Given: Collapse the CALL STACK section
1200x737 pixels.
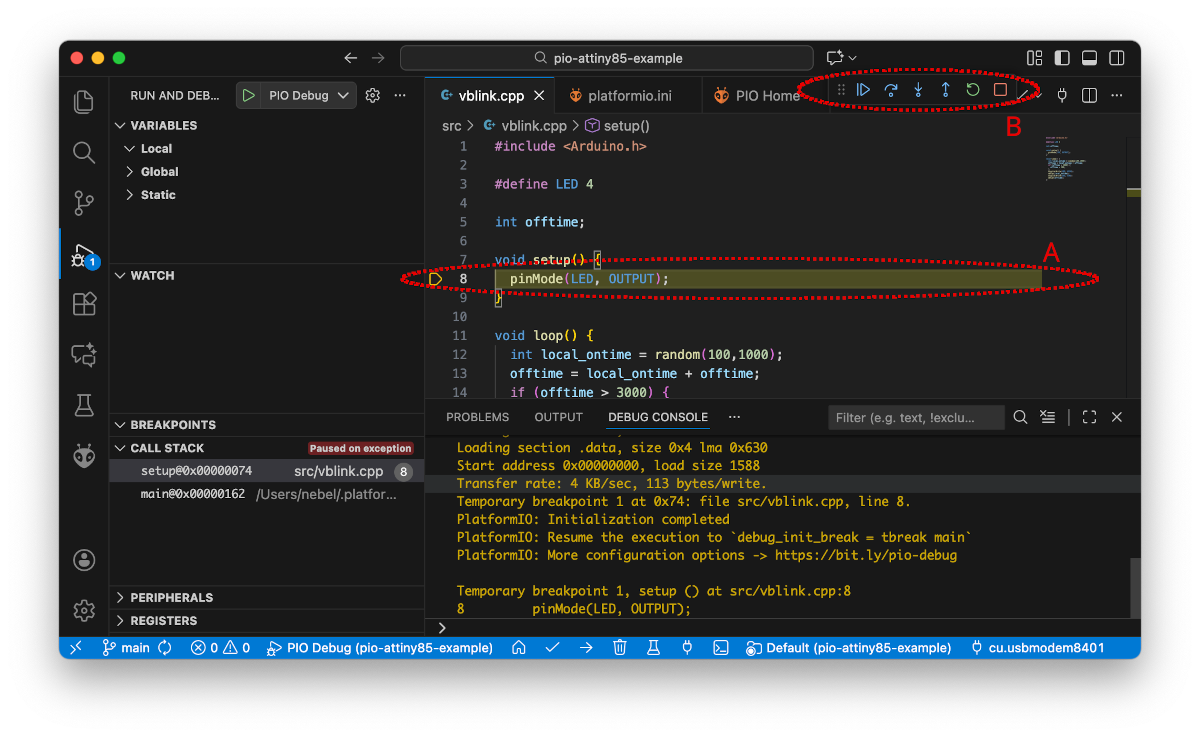Looking at the screenshot, I should click(x=158, y=448).
